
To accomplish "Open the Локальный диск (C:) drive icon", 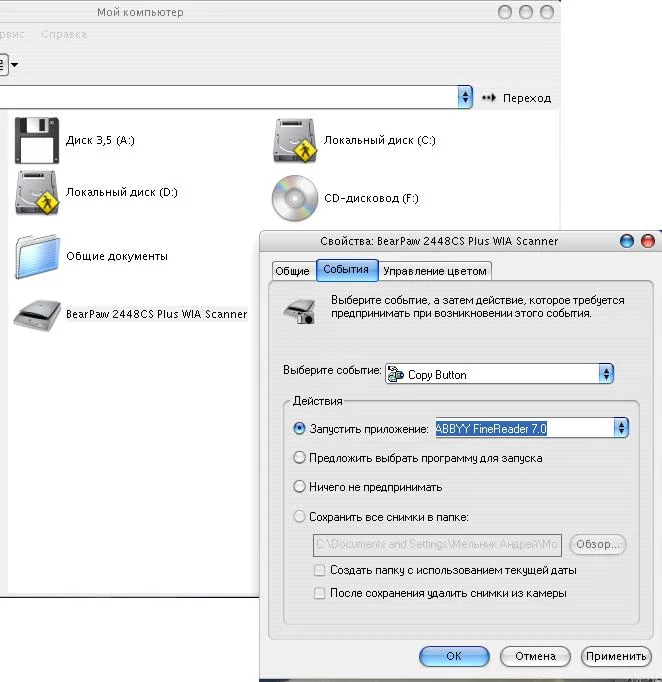I will click(295, 140).
